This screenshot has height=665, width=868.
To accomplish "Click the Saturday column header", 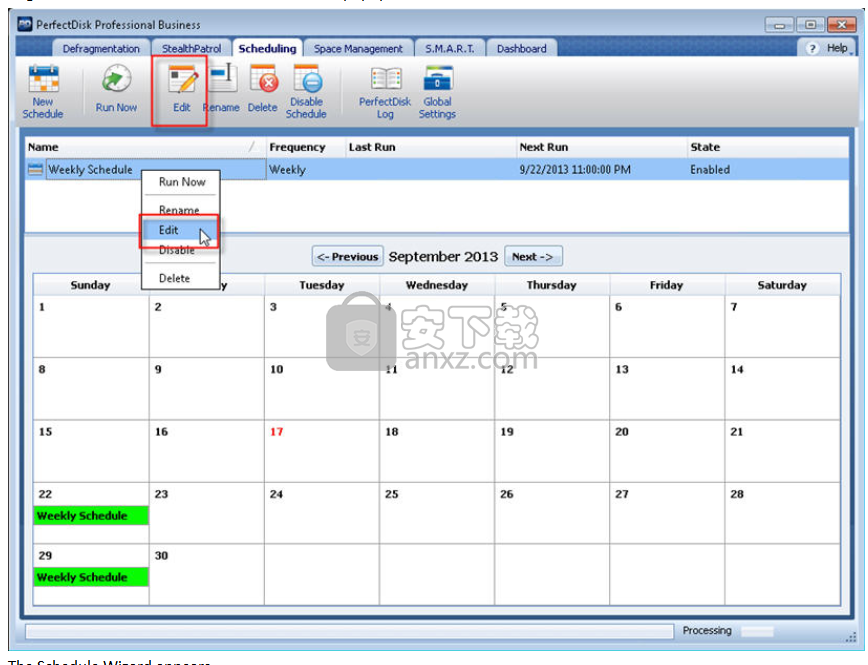I will (782, 285).
